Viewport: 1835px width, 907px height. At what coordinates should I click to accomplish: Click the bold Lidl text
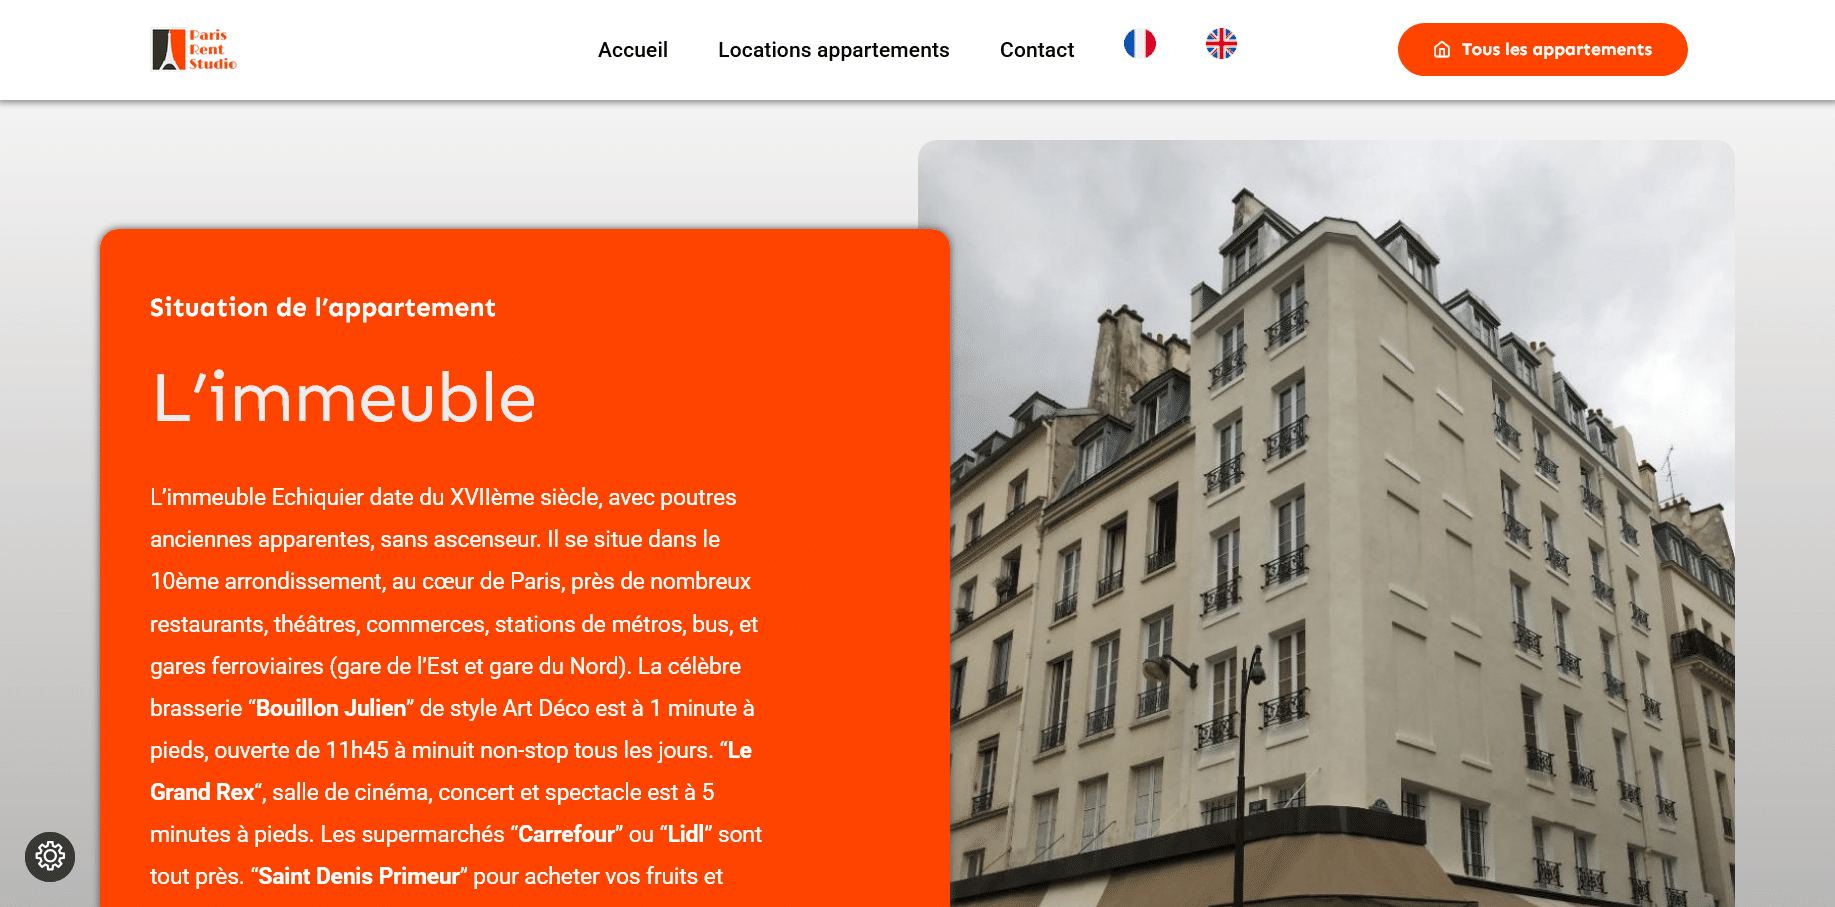click(x=685, y=834)
